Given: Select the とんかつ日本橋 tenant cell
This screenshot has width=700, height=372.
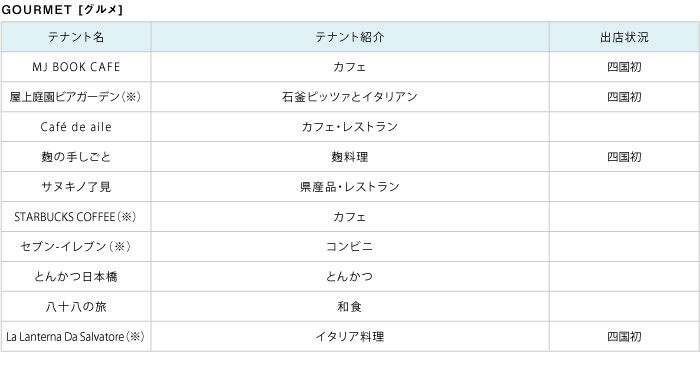Looking at the screenshot, I should point(76,276).
